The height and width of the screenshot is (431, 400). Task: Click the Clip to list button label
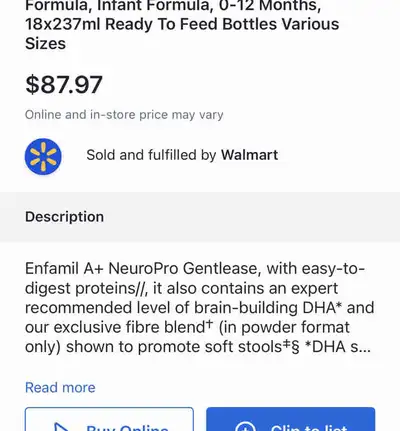(309, 428)
